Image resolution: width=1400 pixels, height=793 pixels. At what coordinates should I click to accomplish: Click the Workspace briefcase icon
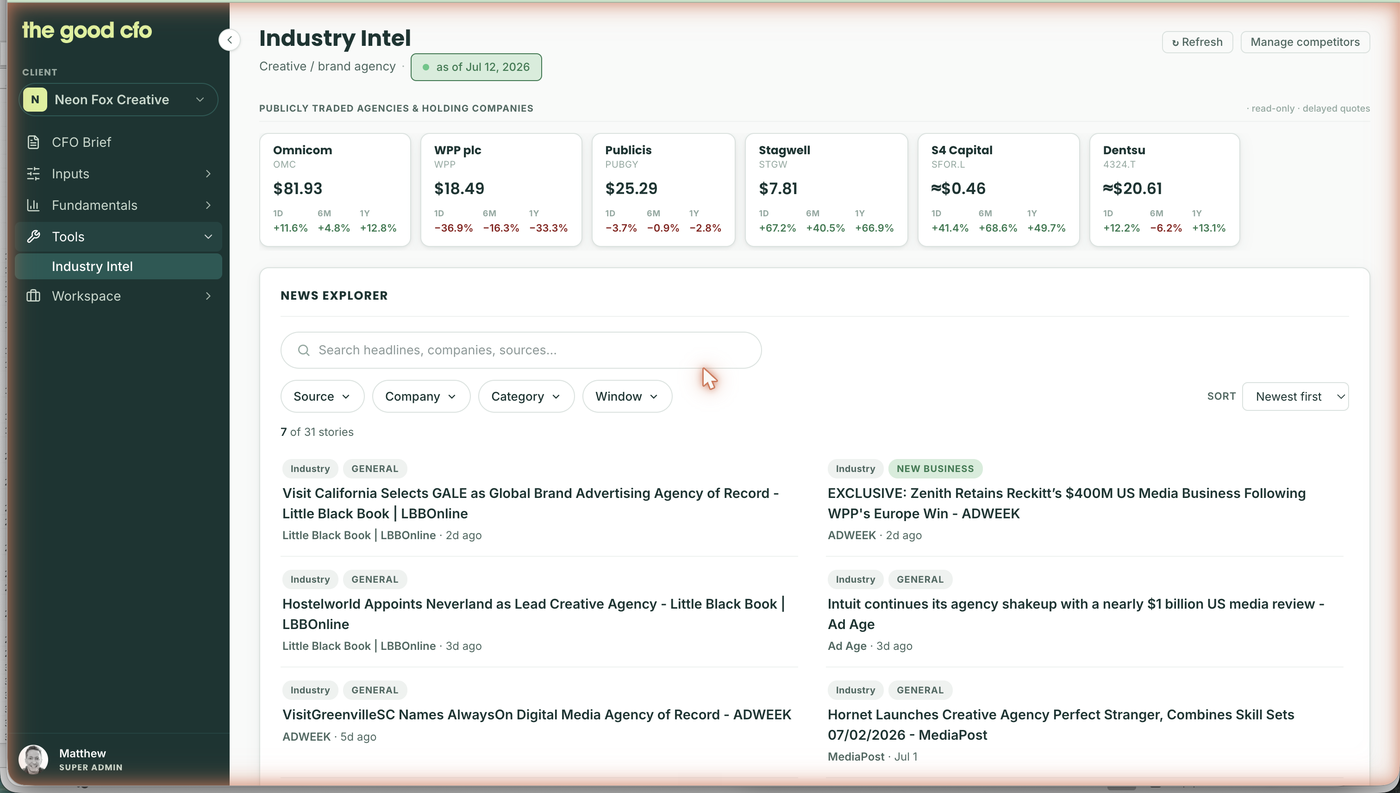point(33,296)
